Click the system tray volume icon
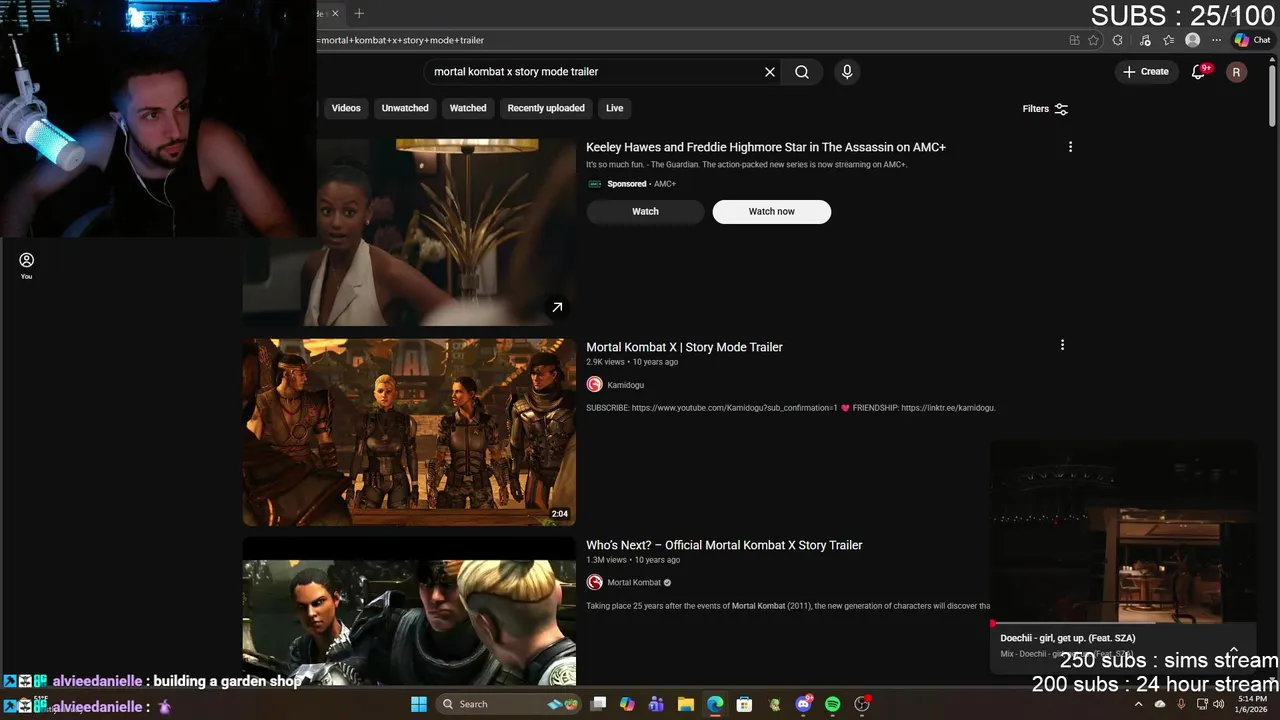1280x720 pixels. [x=1218, y=704]
